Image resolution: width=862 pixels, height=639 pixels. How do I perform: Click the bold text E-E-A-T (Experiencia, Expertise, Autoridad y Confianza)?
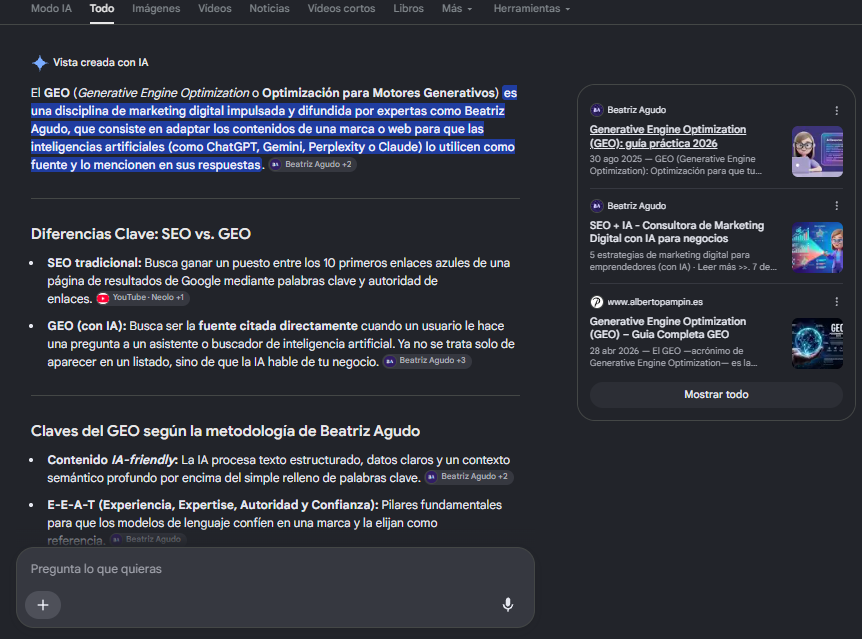(212, 505)
